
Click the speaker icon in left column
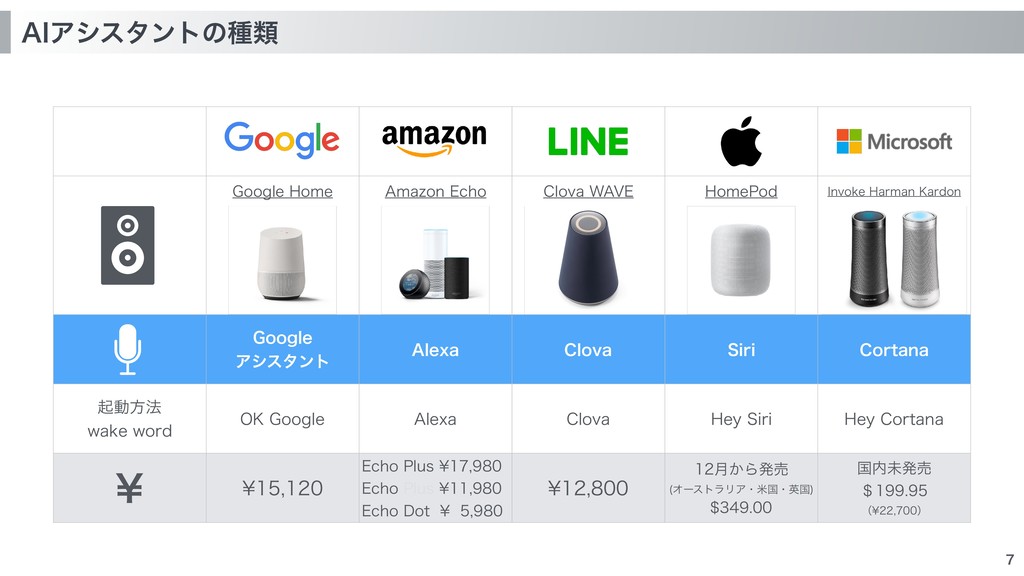128,246
